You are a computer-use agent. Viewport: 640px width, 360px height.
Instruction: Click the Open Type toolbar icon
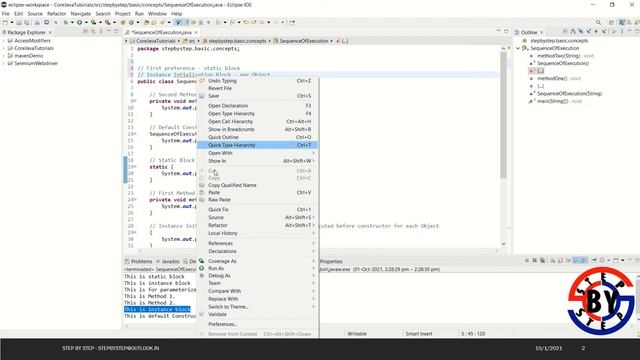click(x=146, y=22)
